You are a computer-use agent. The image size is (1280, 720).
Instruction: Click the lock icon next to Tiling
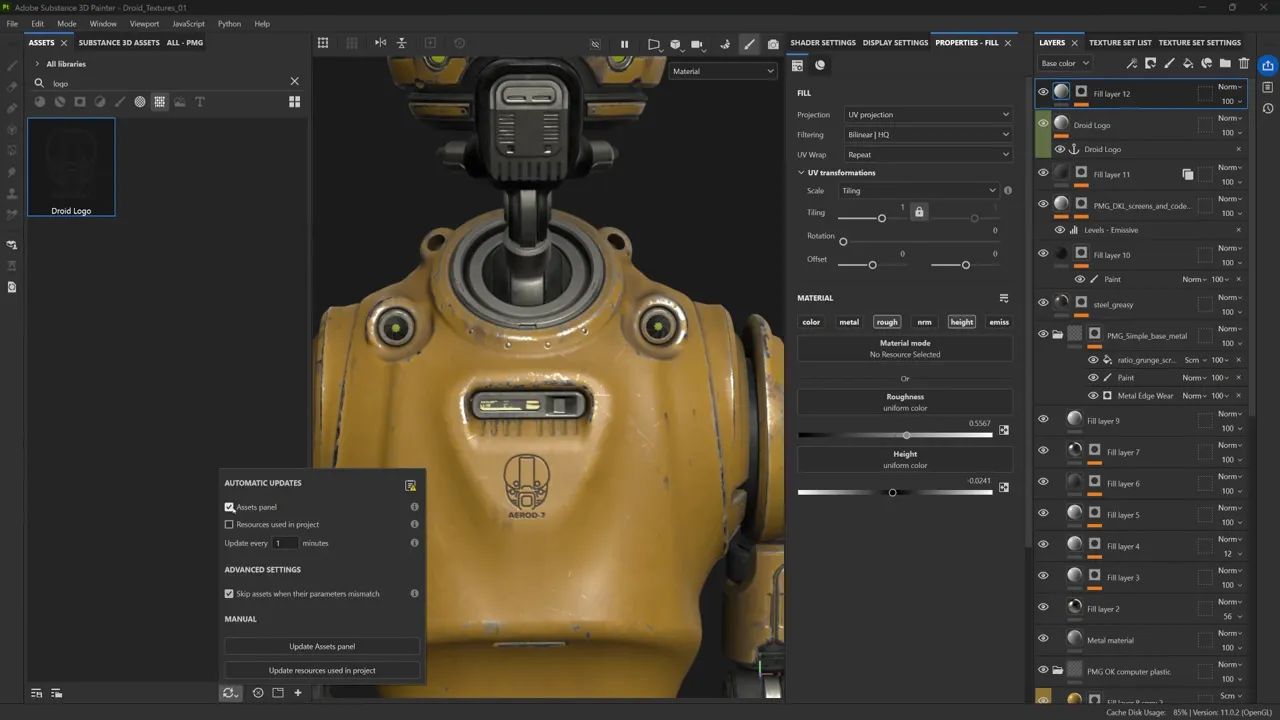(x=919, y=212)
